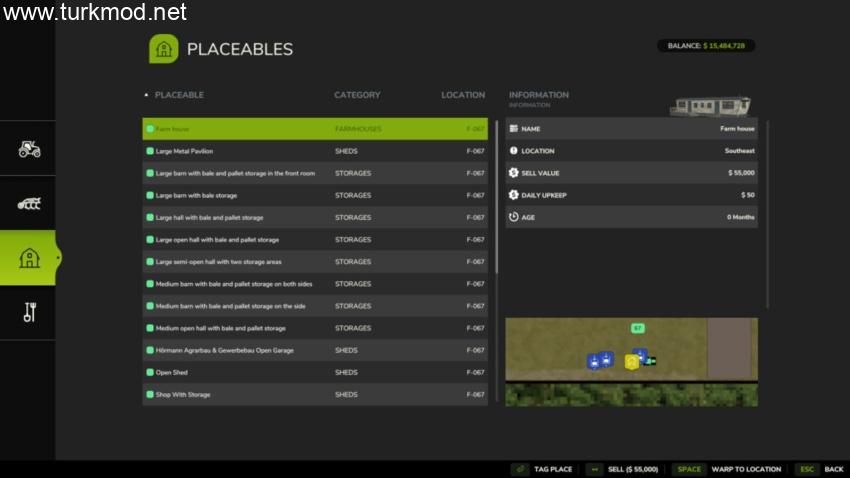This screenshot has width=850, height=478.
Task: Click Warp to Location button
Action: click(746, 469)
